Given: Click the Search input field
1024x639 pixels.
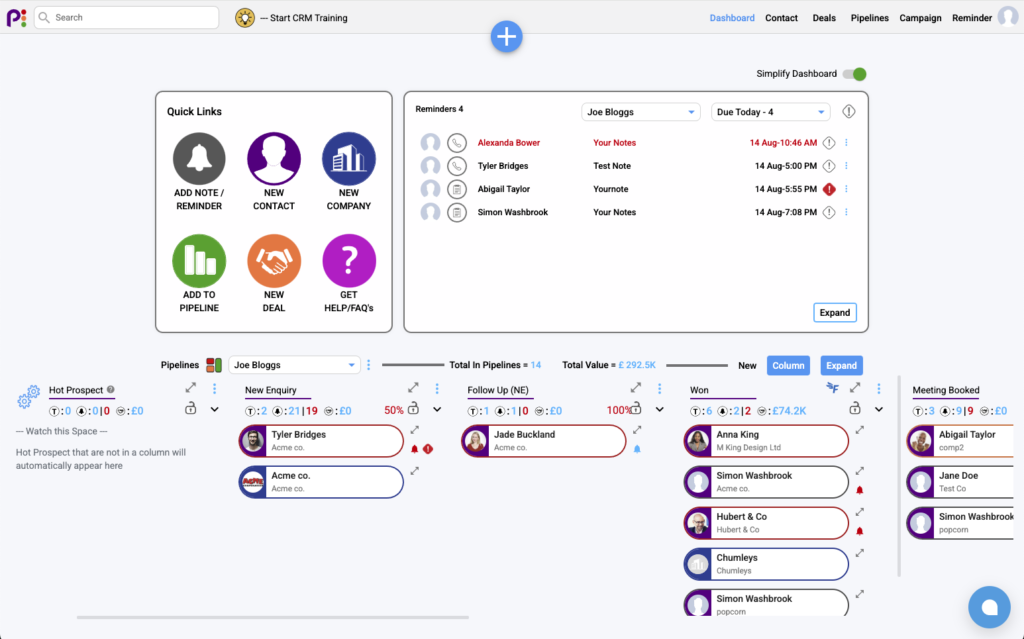Looking at the screenshot, I should click(126, 18).
